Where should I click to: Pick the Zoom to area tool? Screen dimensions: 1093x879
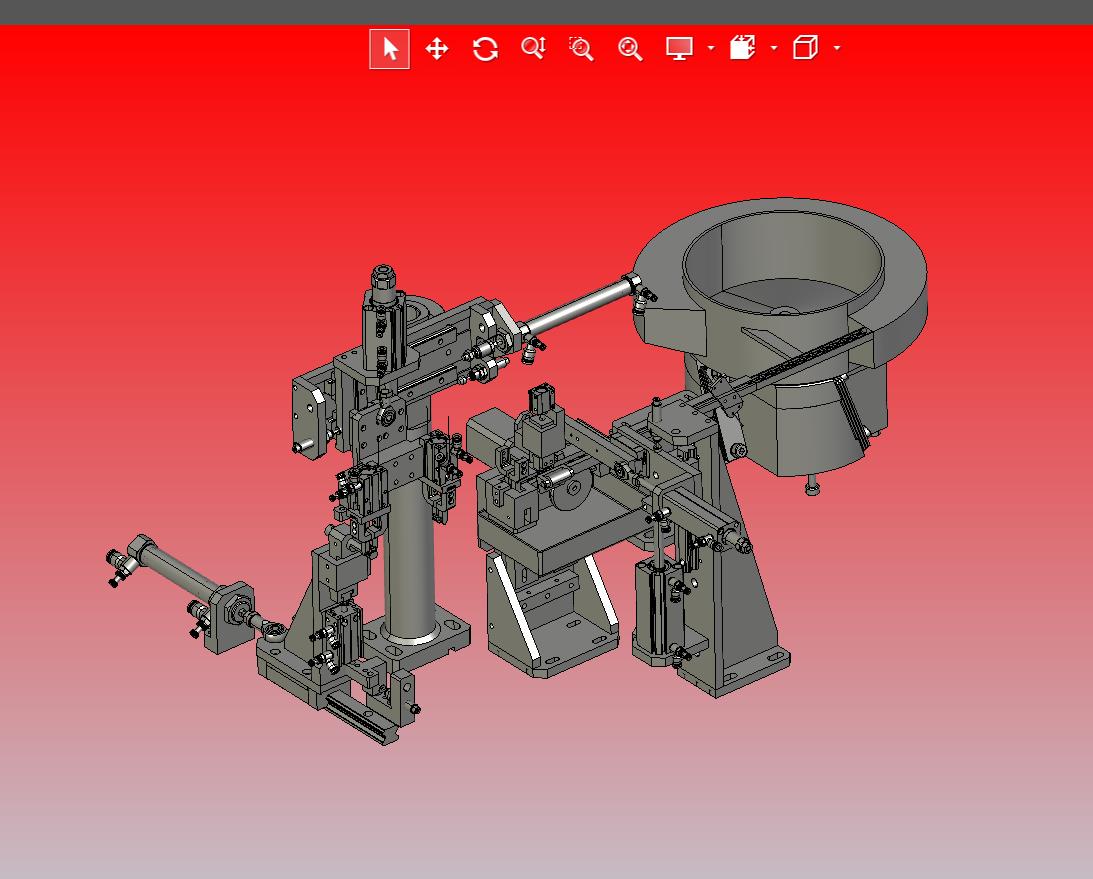[581, 49]
